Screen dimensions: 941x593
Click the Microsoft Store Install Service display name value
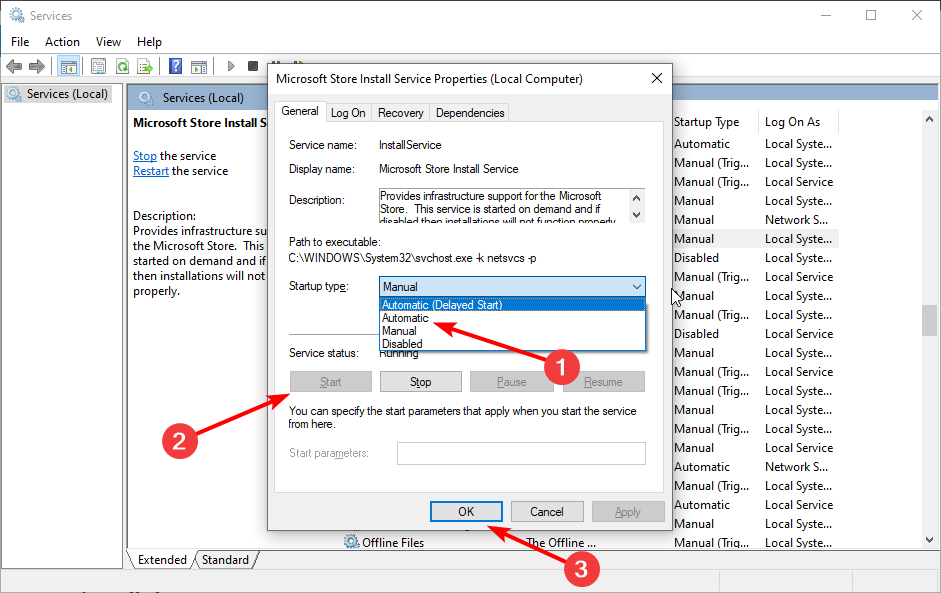(x=448, y=169)
